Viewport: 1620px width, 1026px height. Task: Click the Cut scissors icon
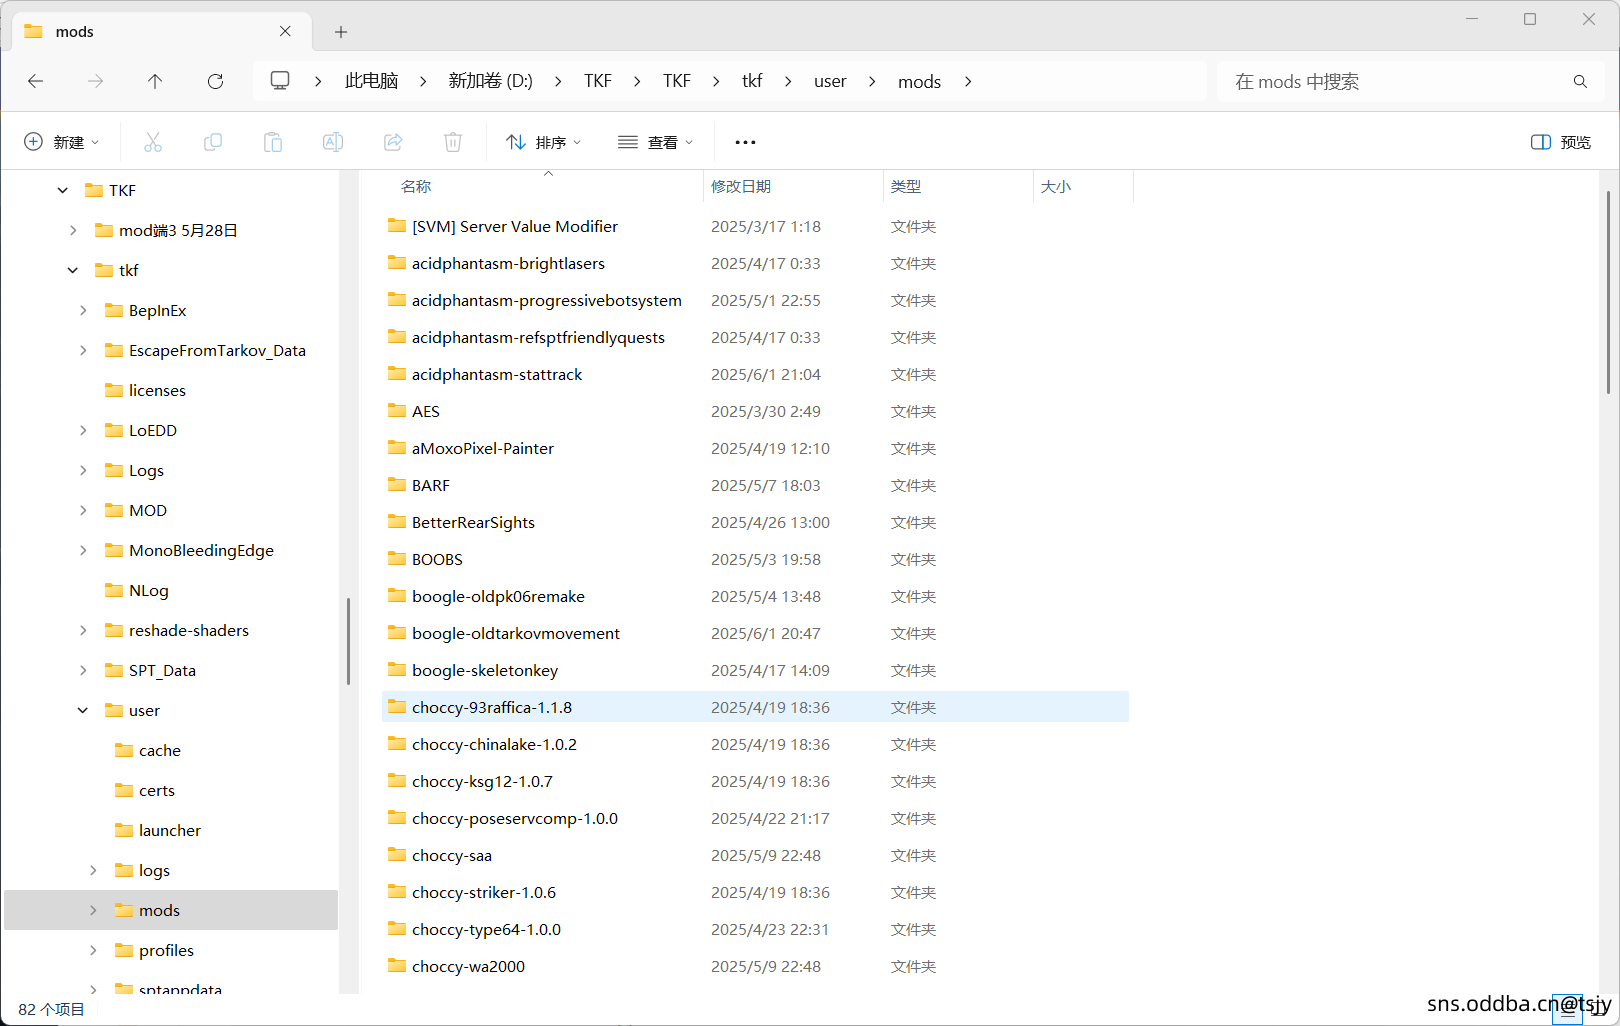point(153,142)
